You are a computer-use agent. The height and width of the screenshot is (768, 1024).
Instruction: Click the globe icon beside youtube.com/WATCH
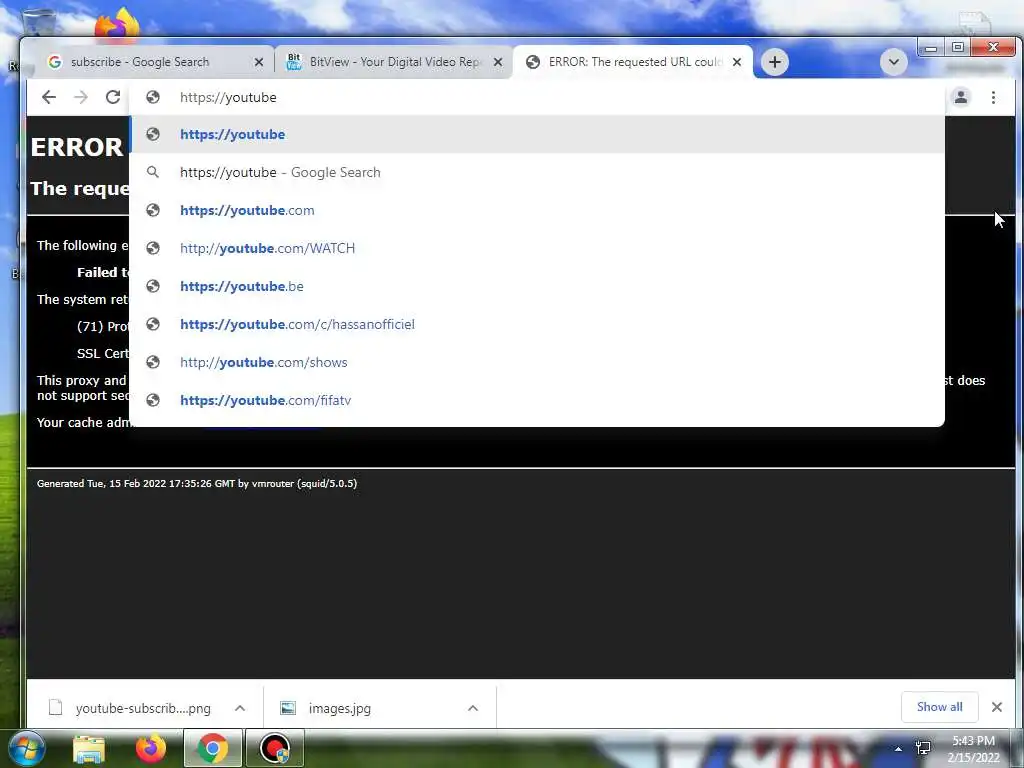coord(153,248)
